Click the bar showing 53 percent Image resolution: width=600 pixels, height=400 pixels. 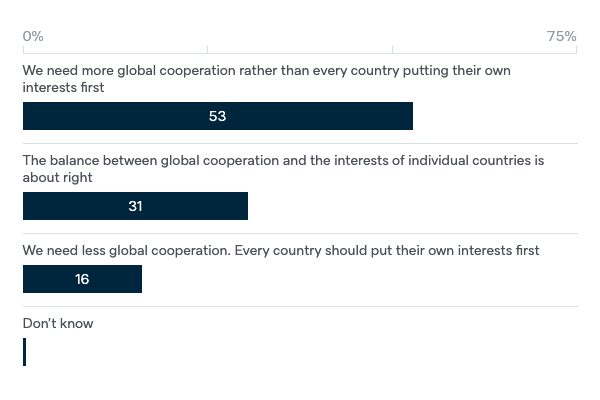[218, 116]
